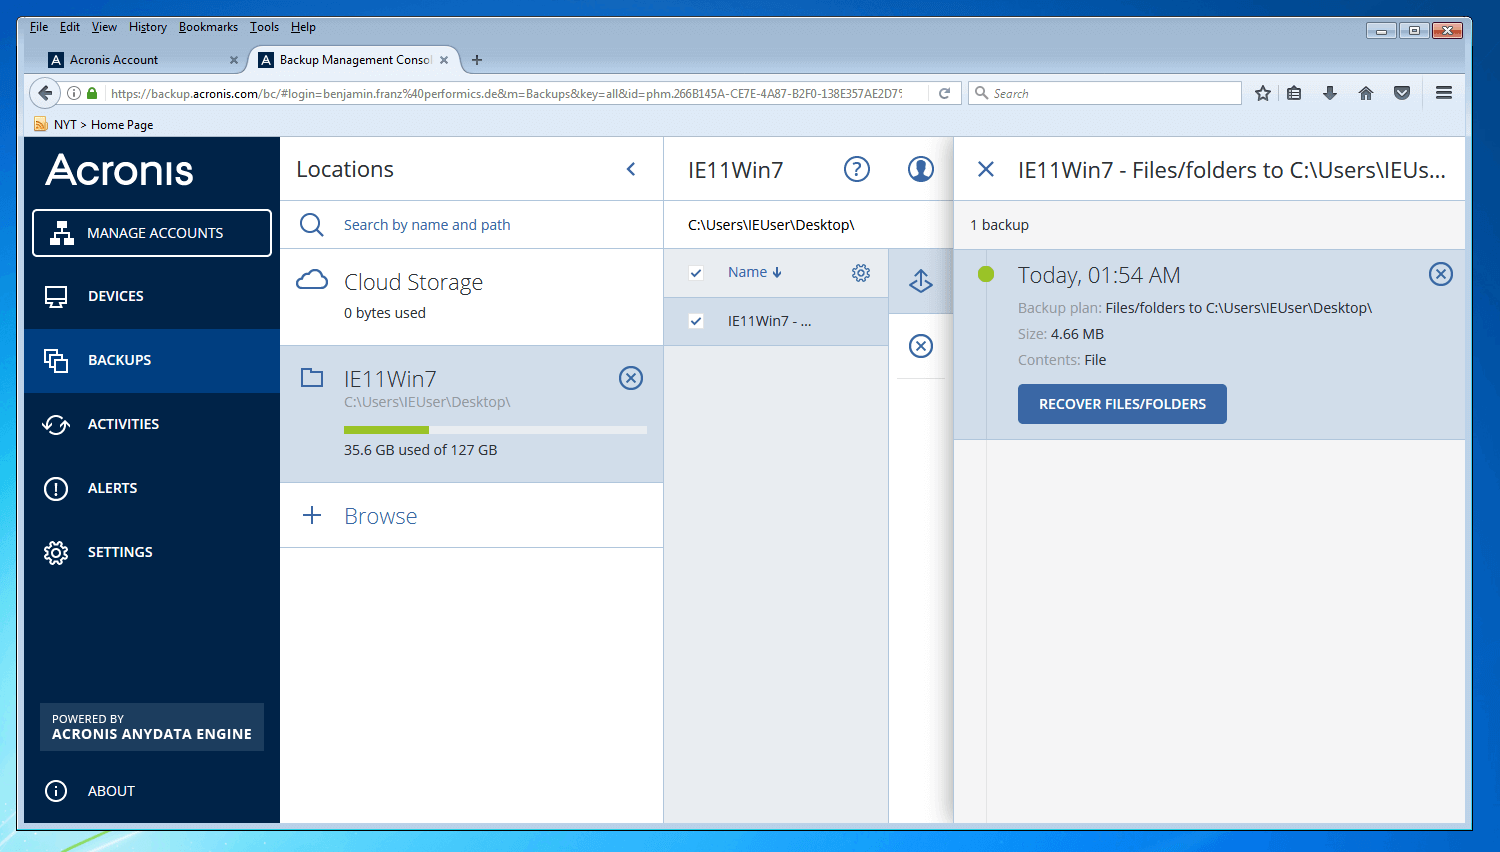Uncheck the IE11Win7 backup row checkbox
Image resolution: width=1500 pixels, height=852 pixels.
pyautogui.click(x=696, y=321)
